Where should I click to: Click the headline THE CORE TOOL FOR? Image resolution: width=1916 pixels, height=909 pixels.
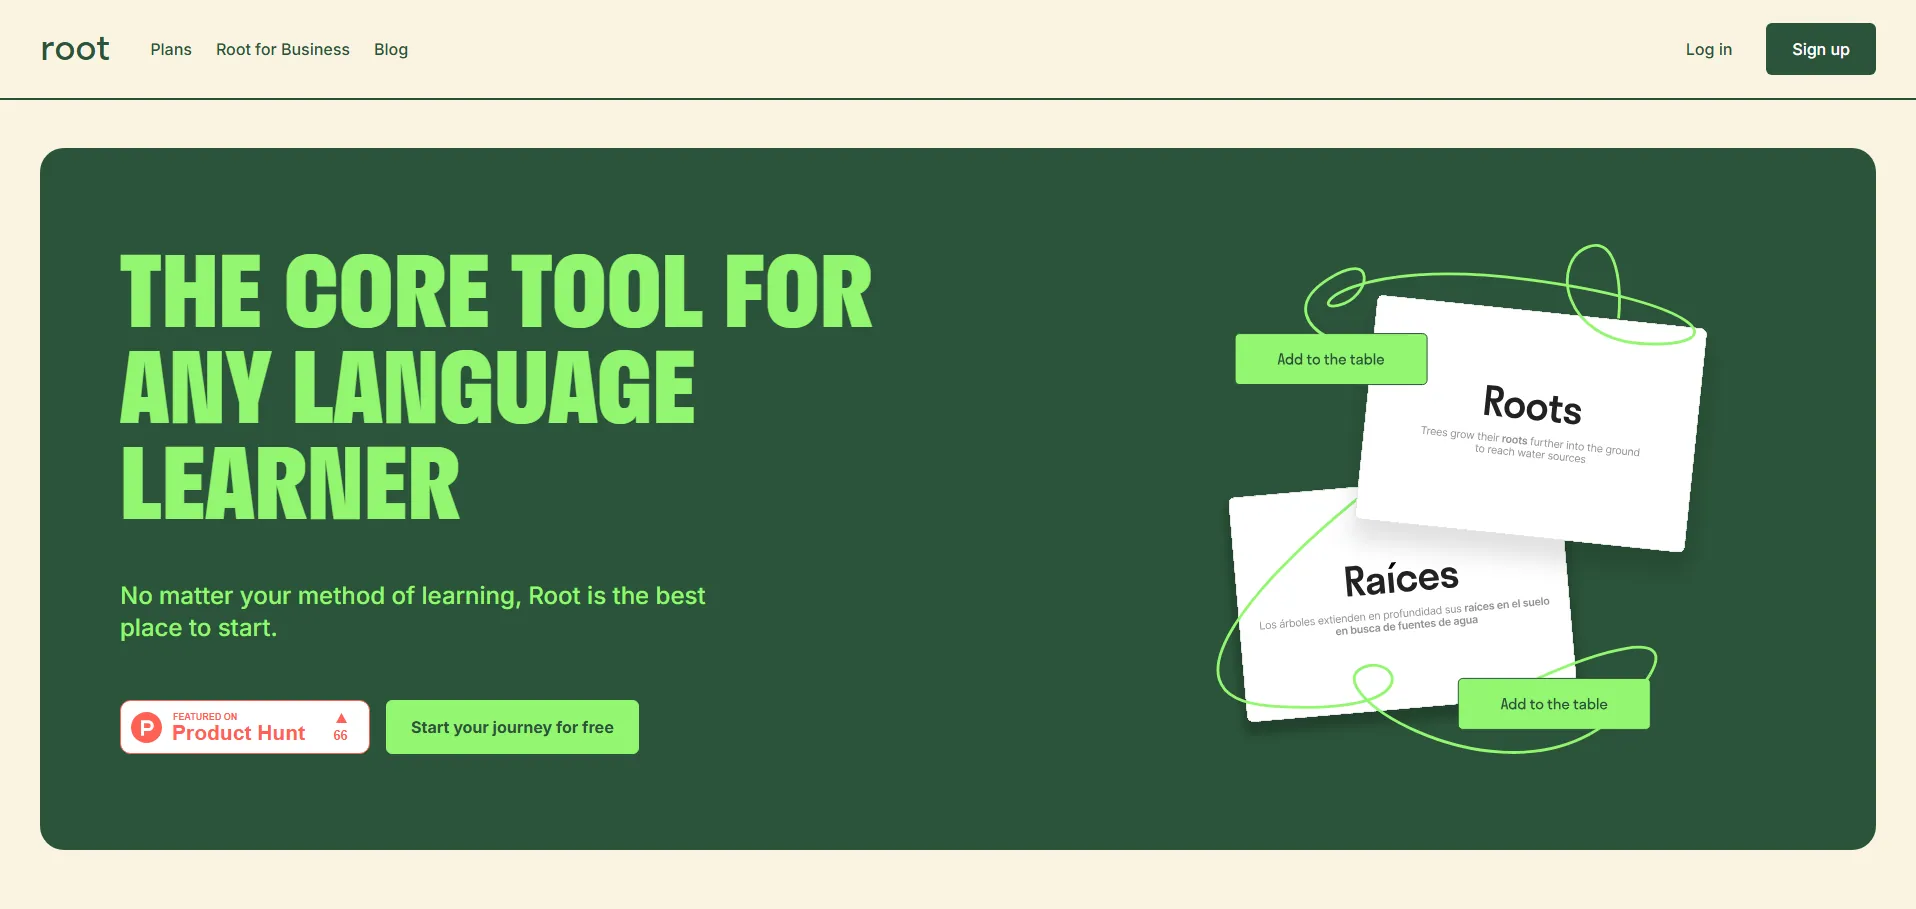[496, 292]
